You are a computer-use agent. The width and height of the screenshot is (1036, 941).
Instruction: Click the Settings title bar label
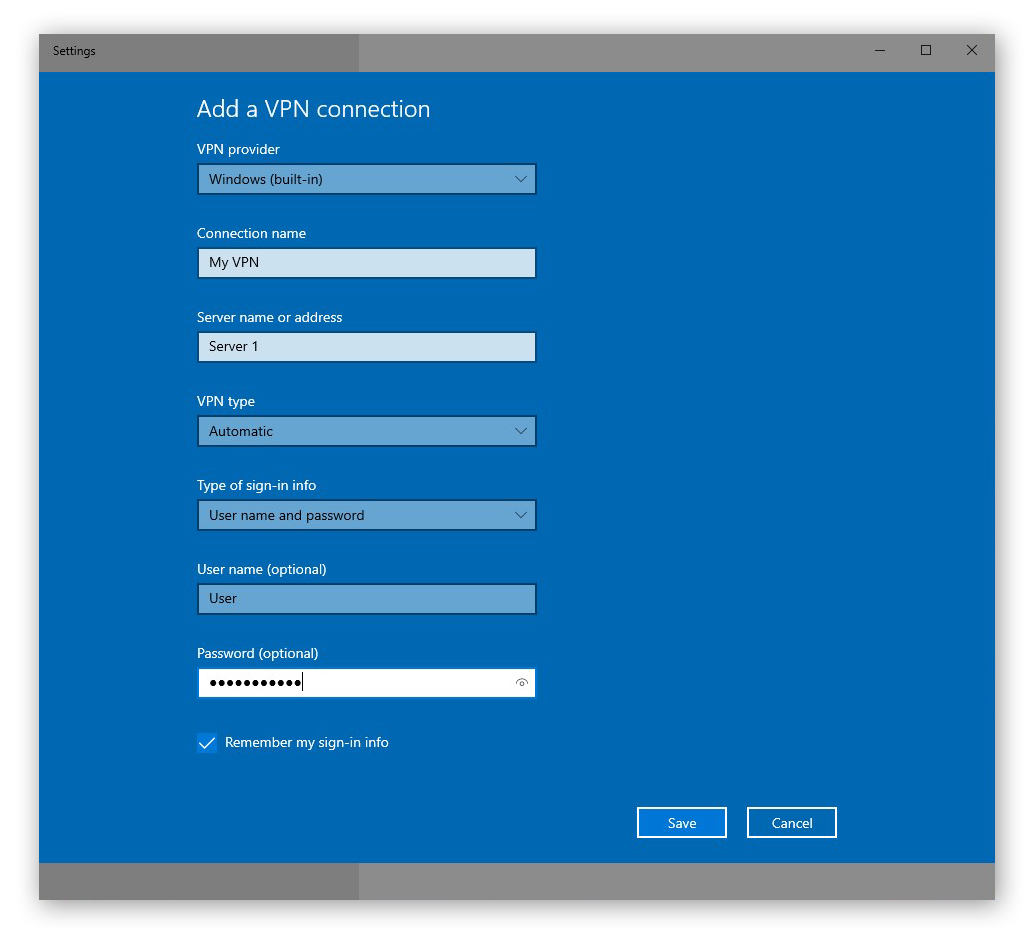tap(74, 51)
